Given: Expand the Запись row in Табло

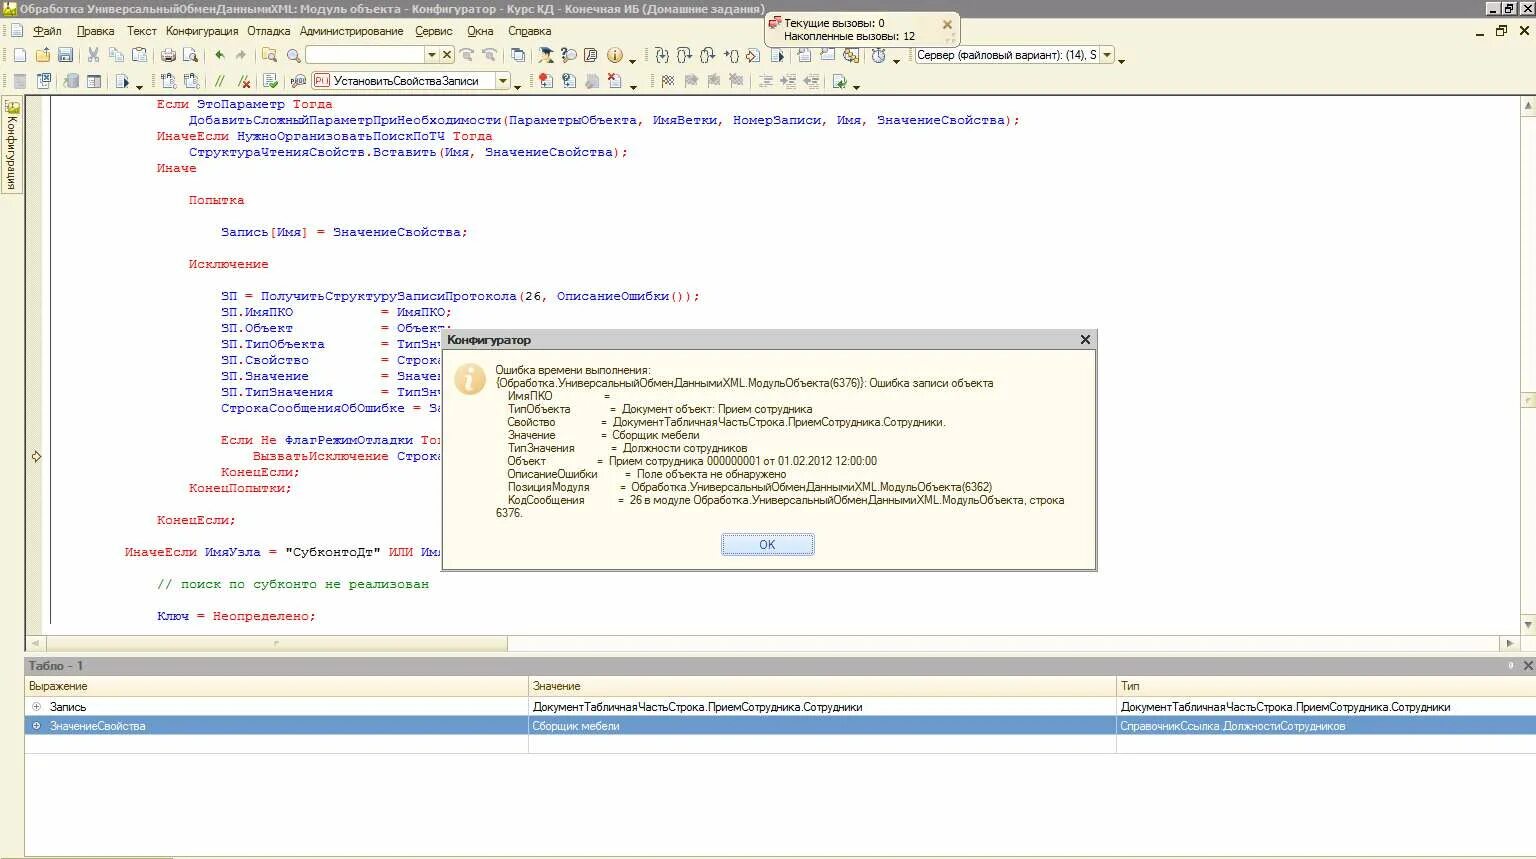Looking at the screenshot, I should point(37,707).
